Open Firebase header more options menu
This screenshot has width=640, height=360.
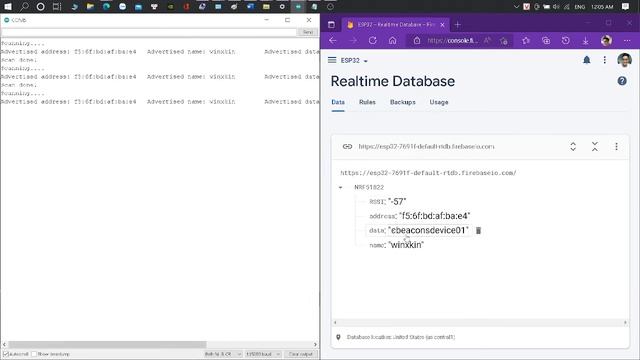[x=604, y=60]
